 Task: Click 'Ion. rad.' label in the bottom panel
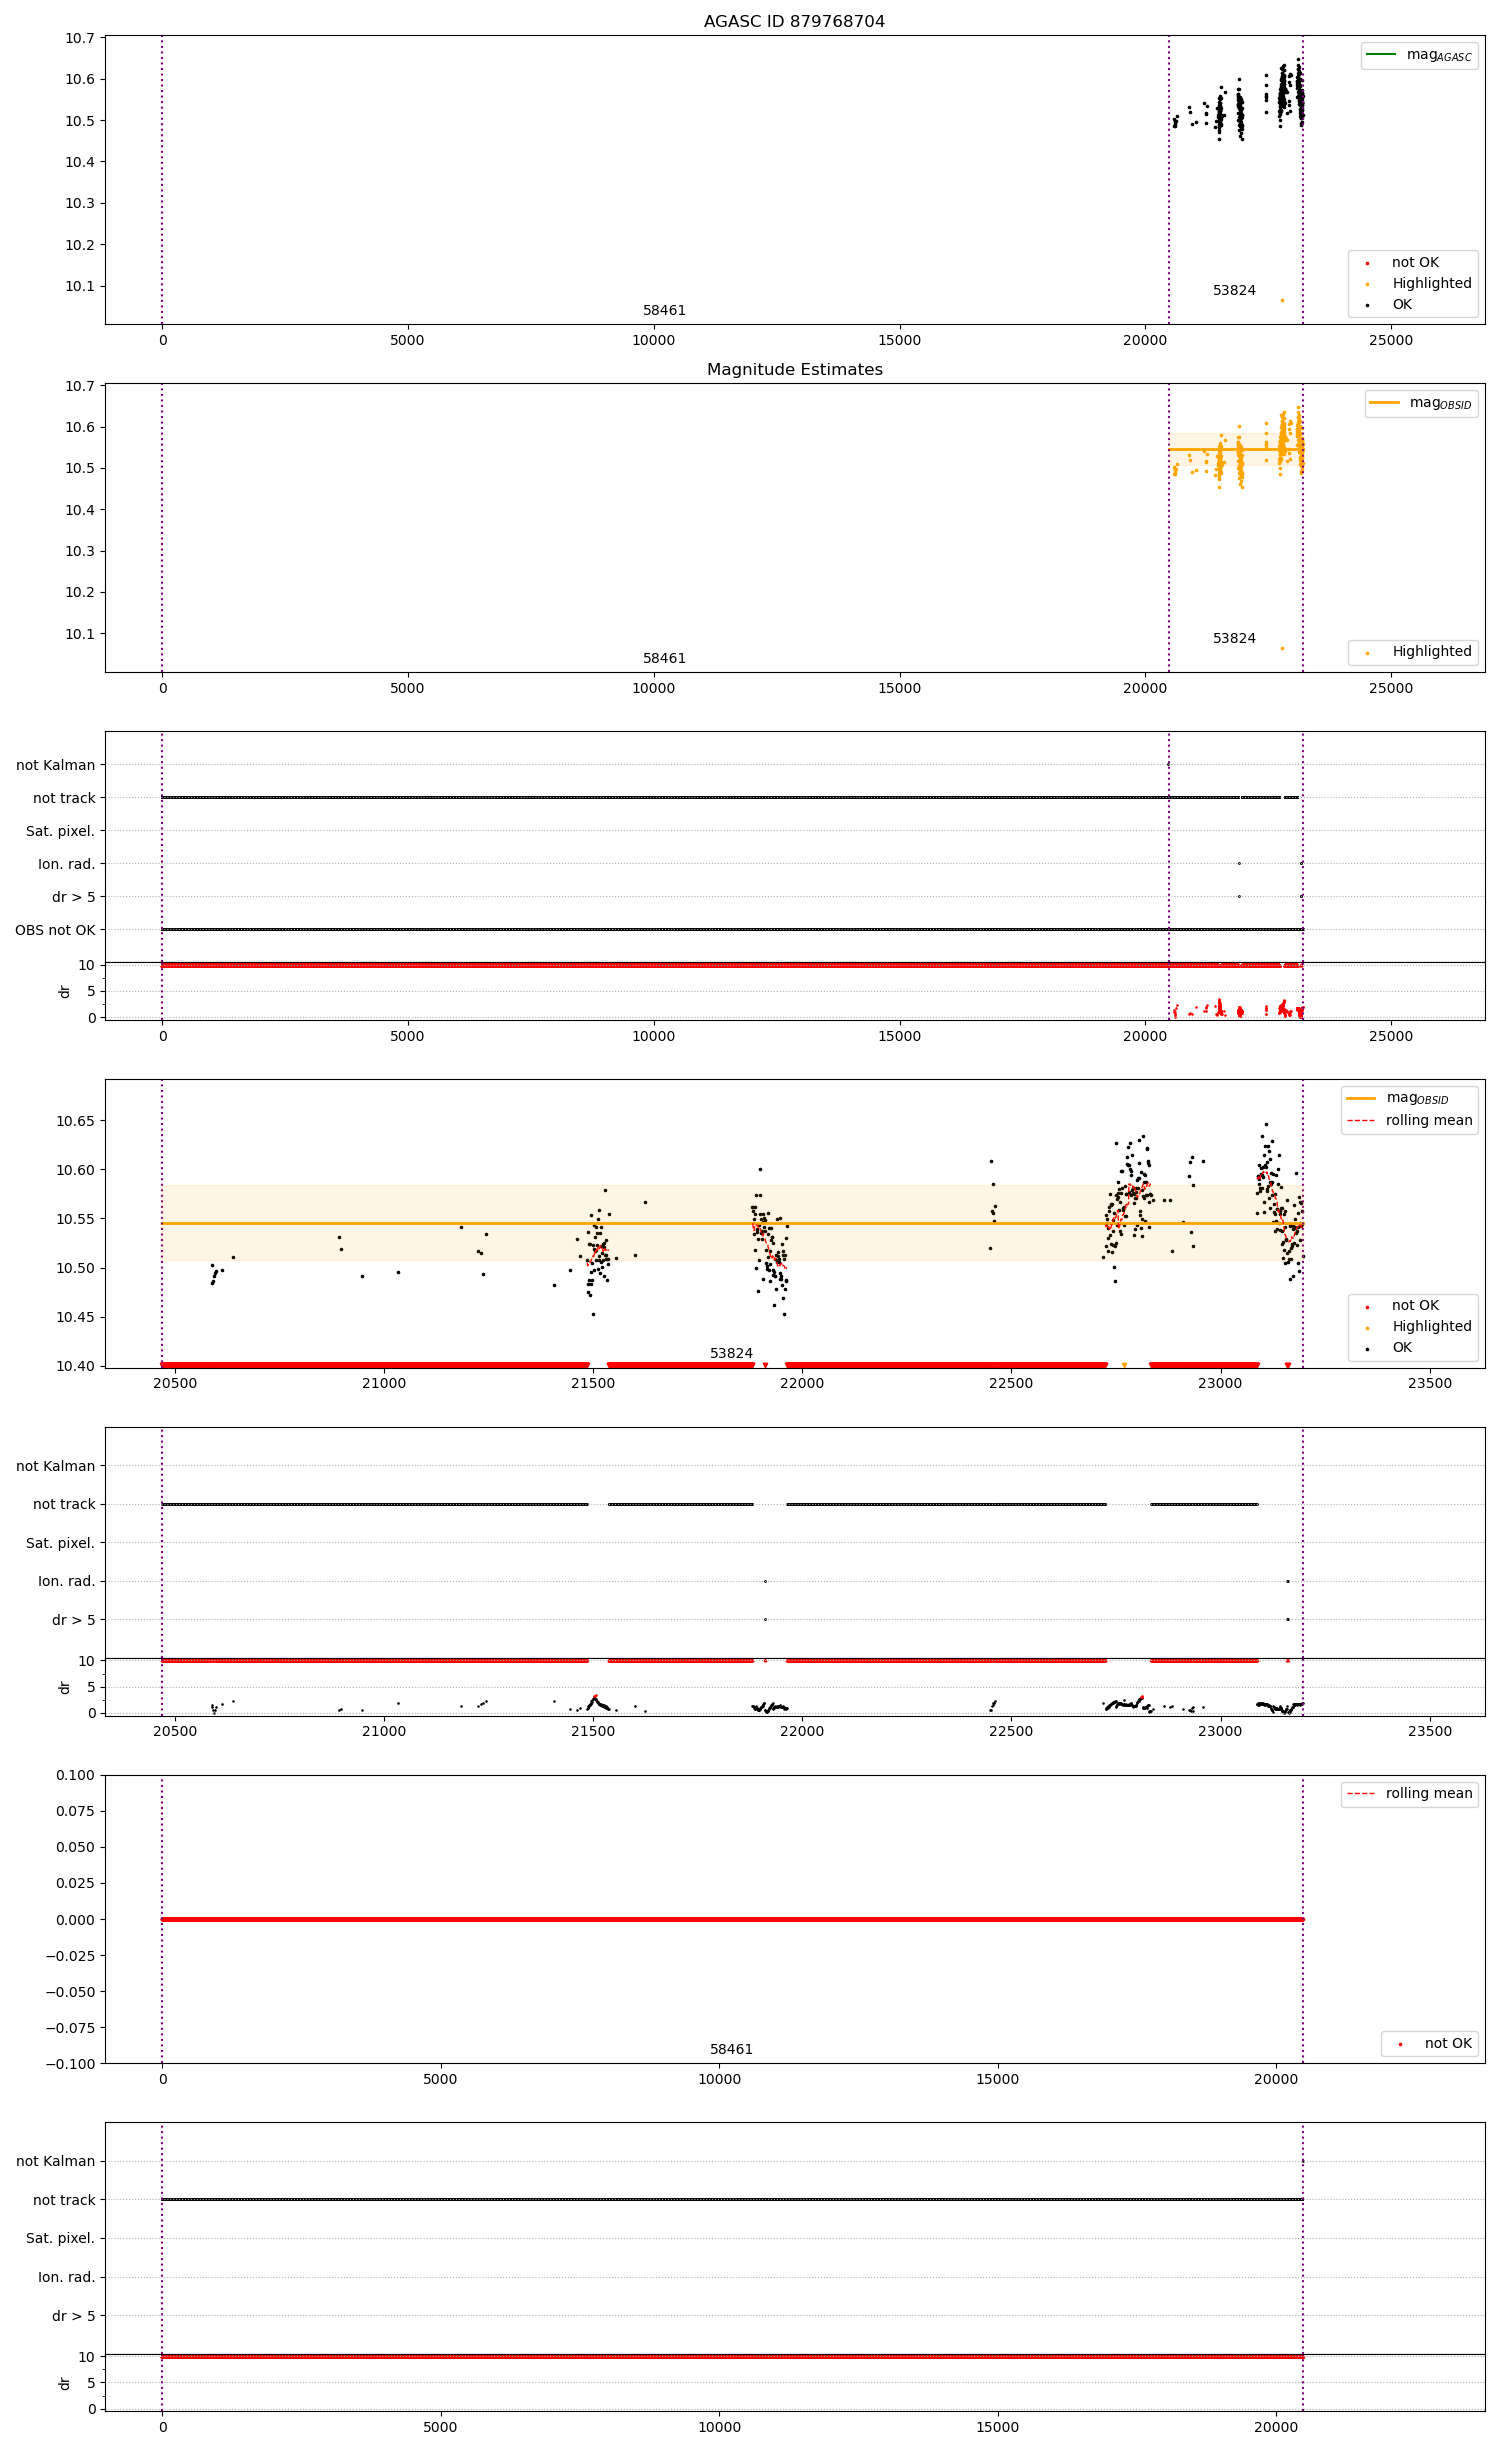click(66, 2277)
